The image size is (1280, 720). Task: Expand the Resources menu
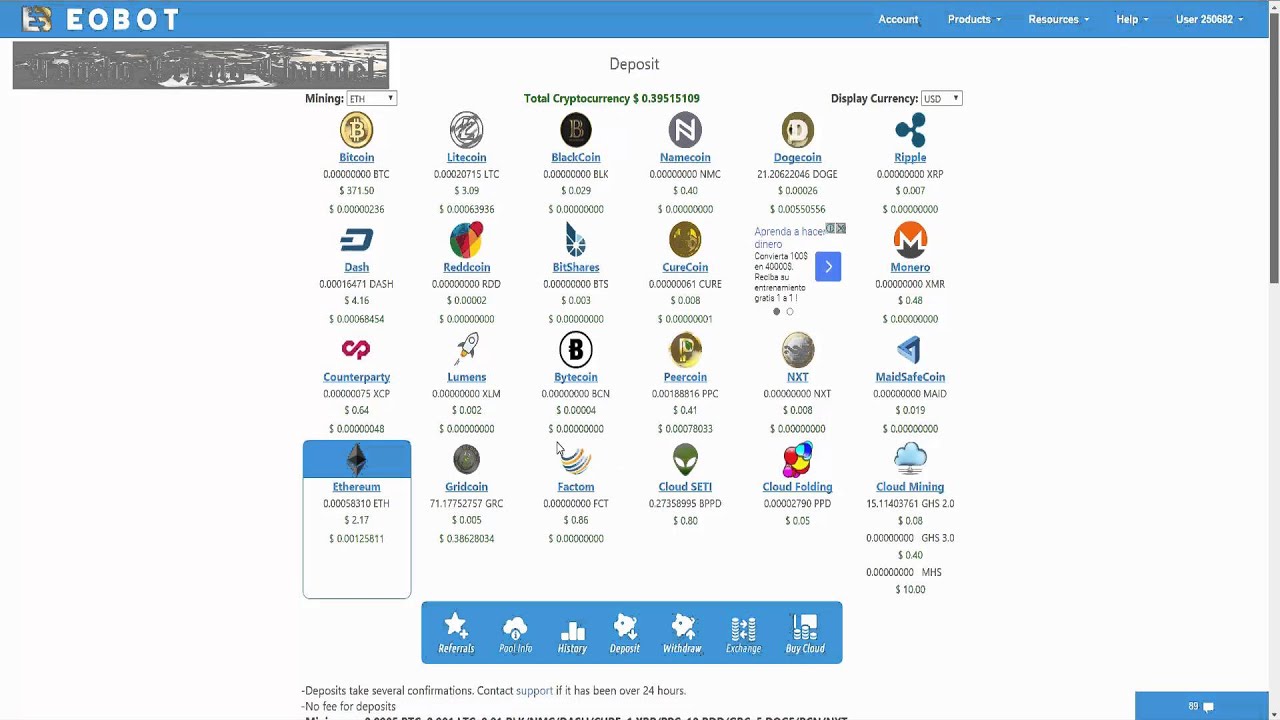click(x=1058, y=19)
